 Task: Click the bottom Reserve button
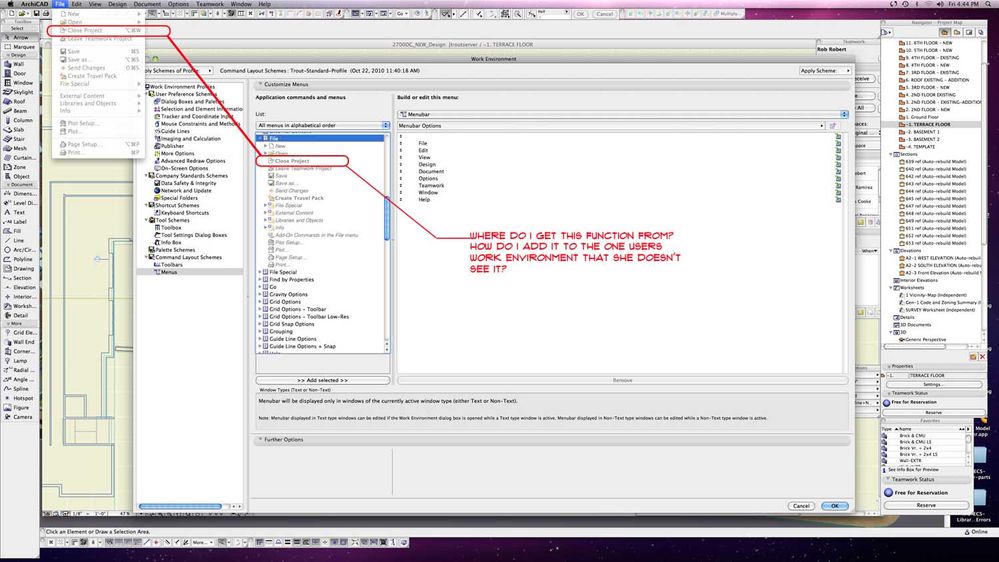point(926,505)
